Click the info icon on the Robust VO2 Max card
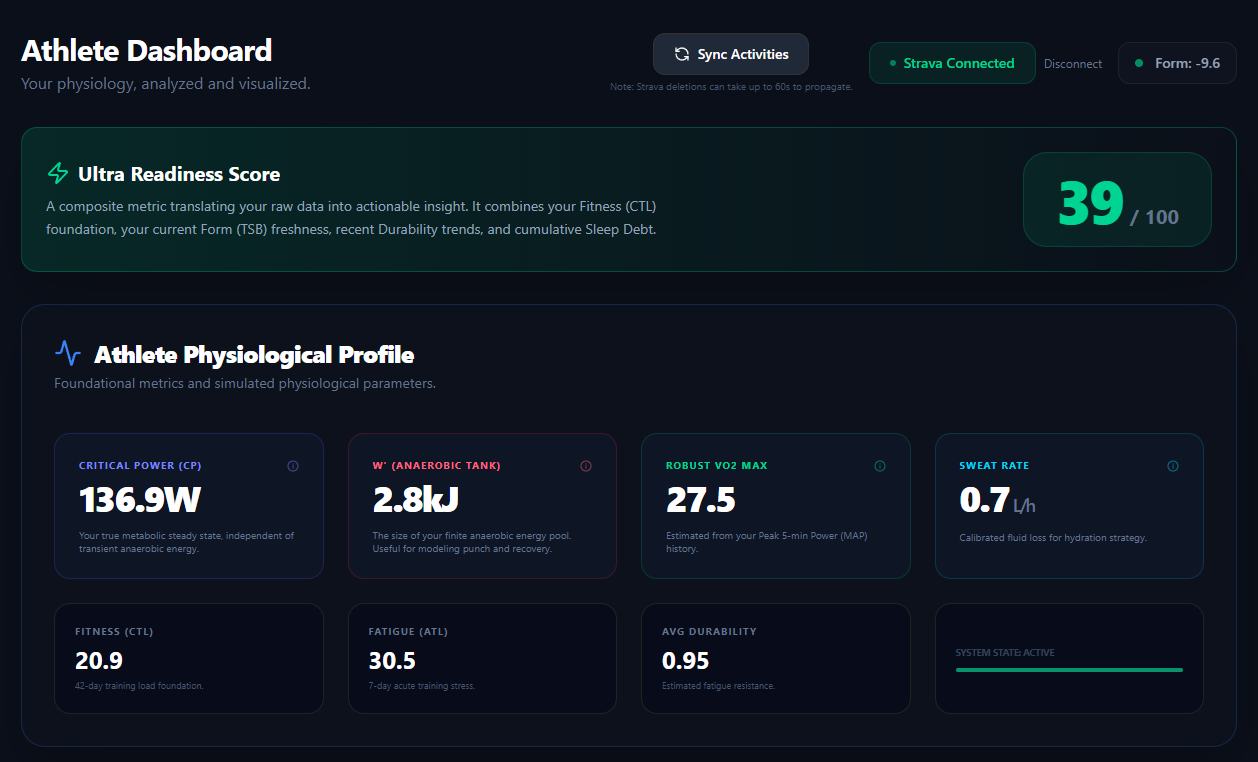 coord(880,465)
